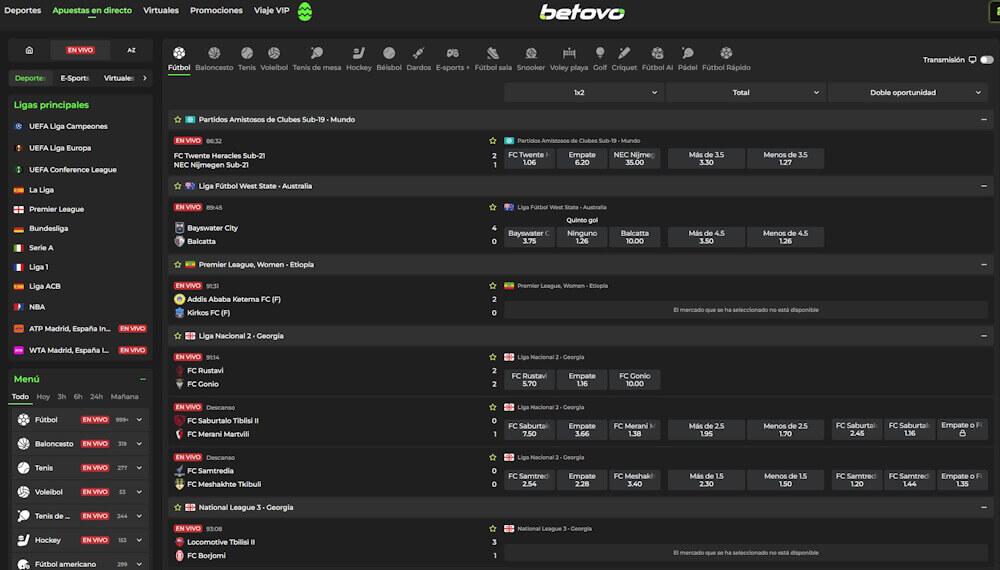
Task: Bet on Menos de 4.5 at 1.26
Action: pyautogui.click(x=785, y=237)
